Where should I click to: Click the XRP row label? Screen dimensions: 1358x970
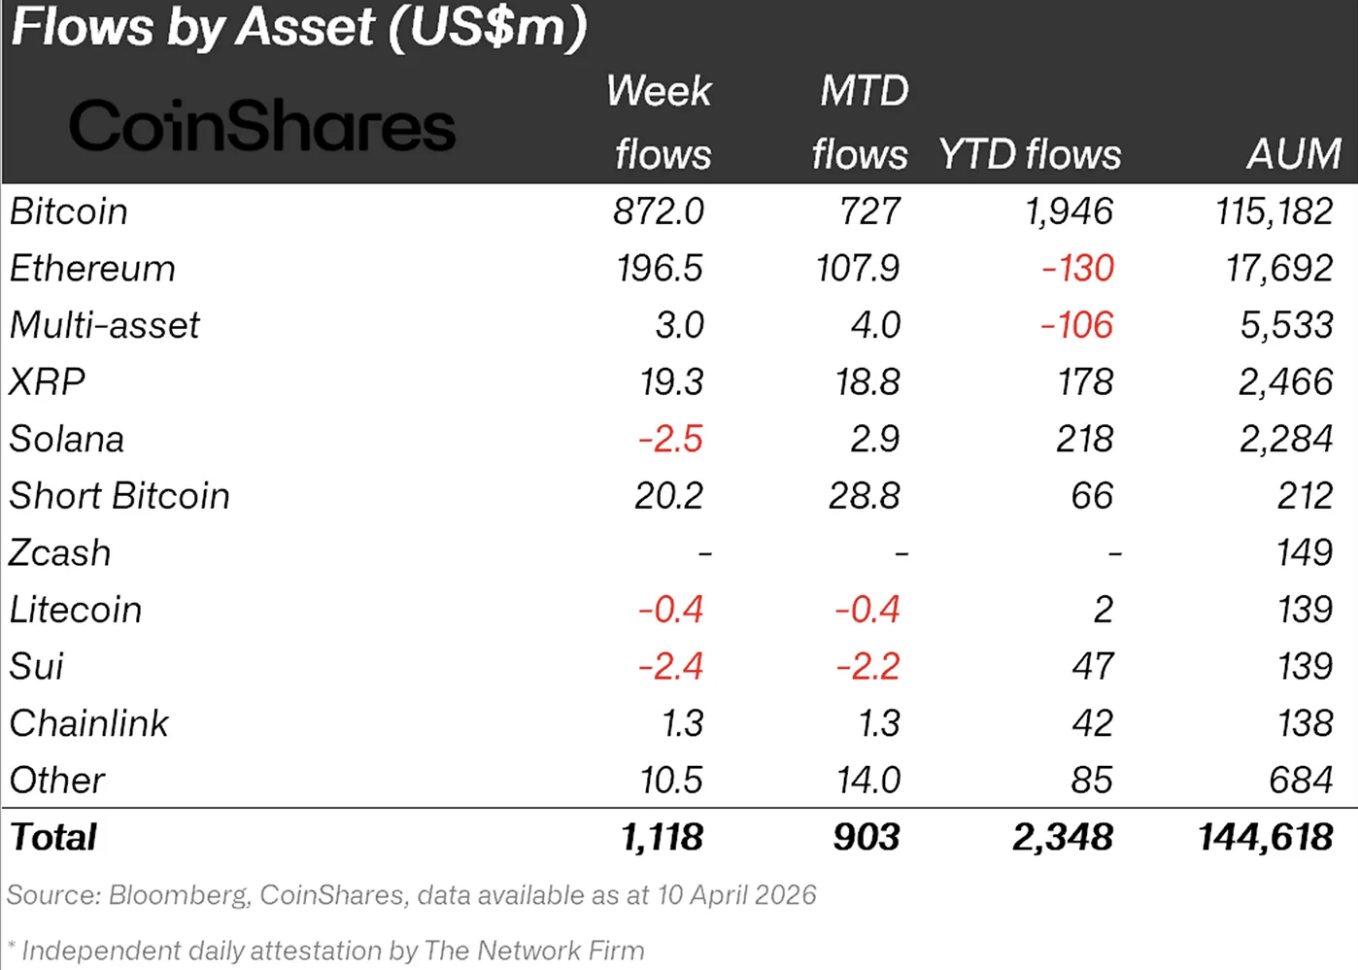pos(47,382)
